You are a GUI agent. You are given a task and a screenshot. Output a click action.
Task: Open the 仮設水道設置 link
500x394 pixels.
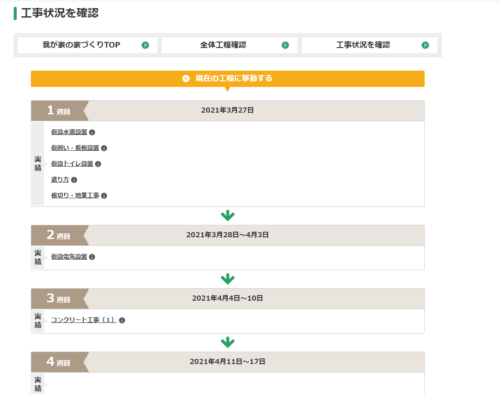[69, 132]
